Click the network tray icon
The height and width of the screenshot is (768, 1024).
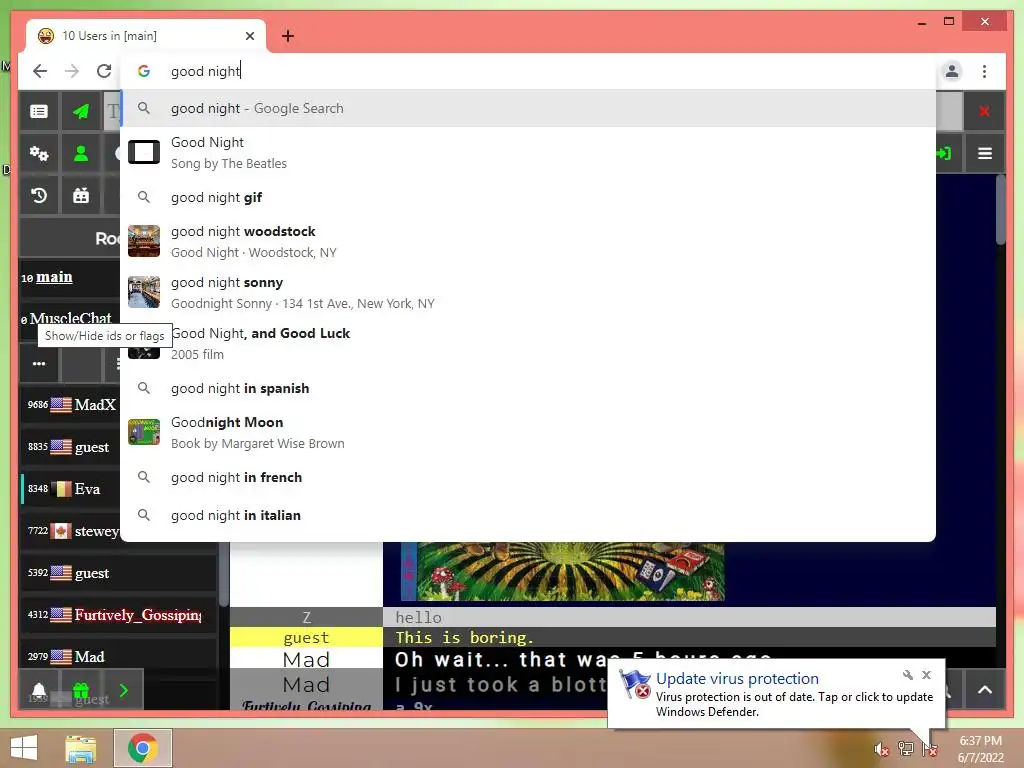tap(905, 749)
